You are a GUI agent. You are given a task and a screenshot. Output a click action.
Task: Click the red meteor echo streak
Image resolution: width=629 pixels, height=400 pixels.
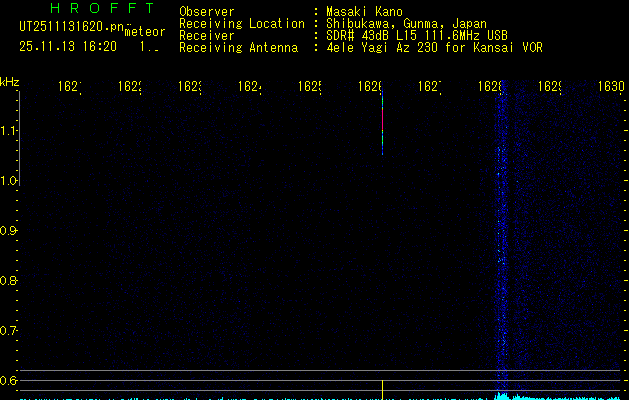(x=382, y=120)
